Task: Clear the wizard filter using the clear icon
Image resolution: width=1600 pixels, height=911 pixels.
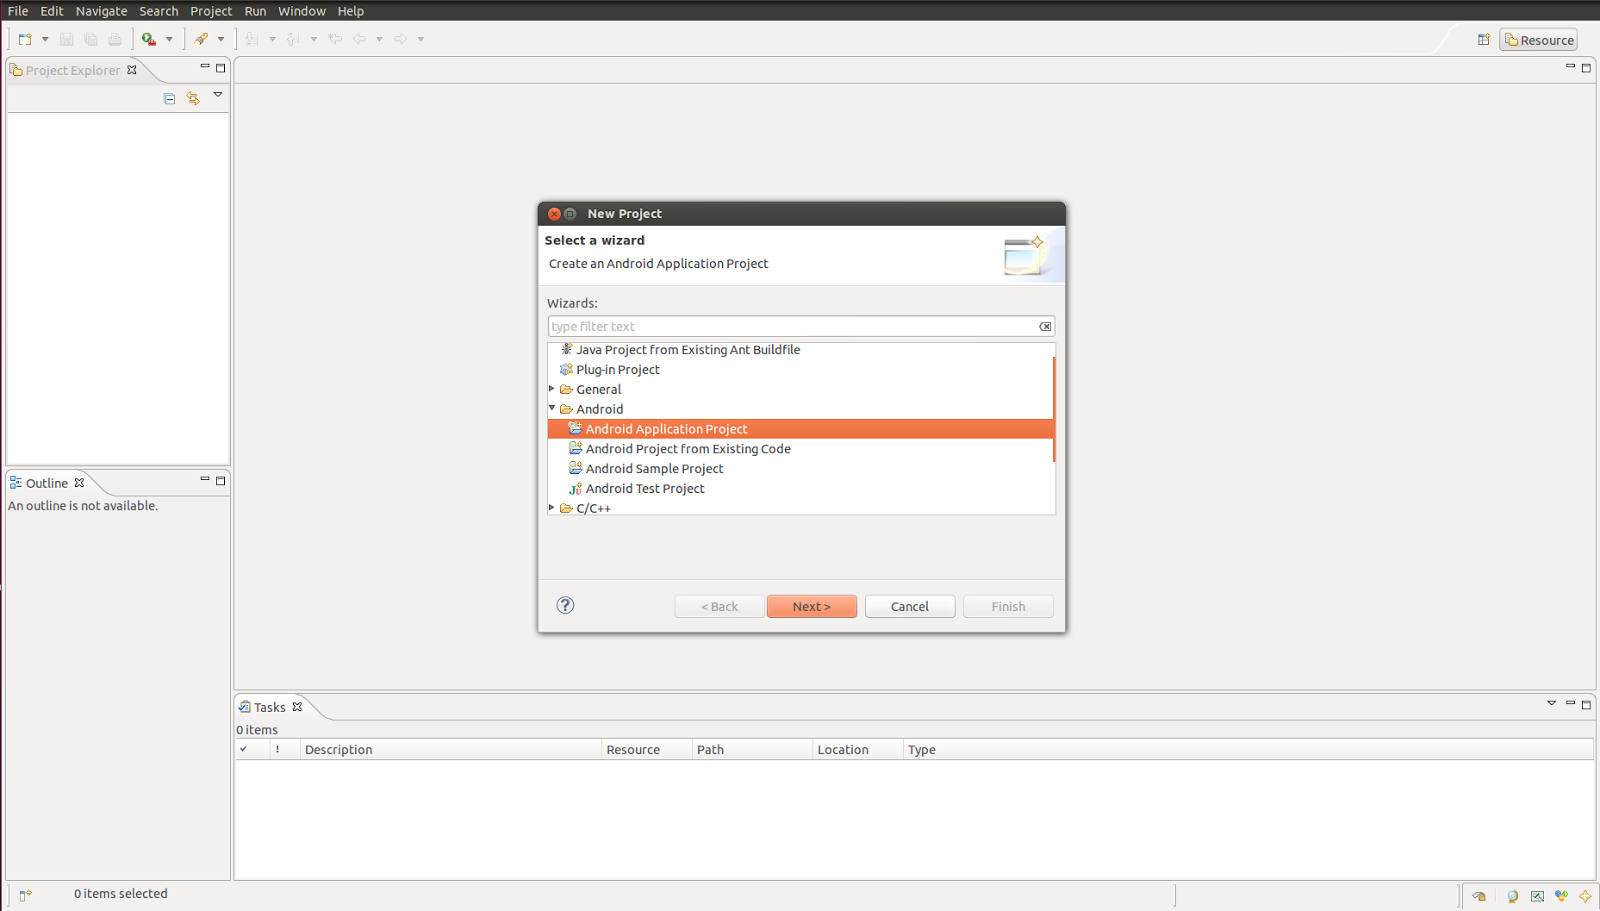Action: pos(1045,326)
